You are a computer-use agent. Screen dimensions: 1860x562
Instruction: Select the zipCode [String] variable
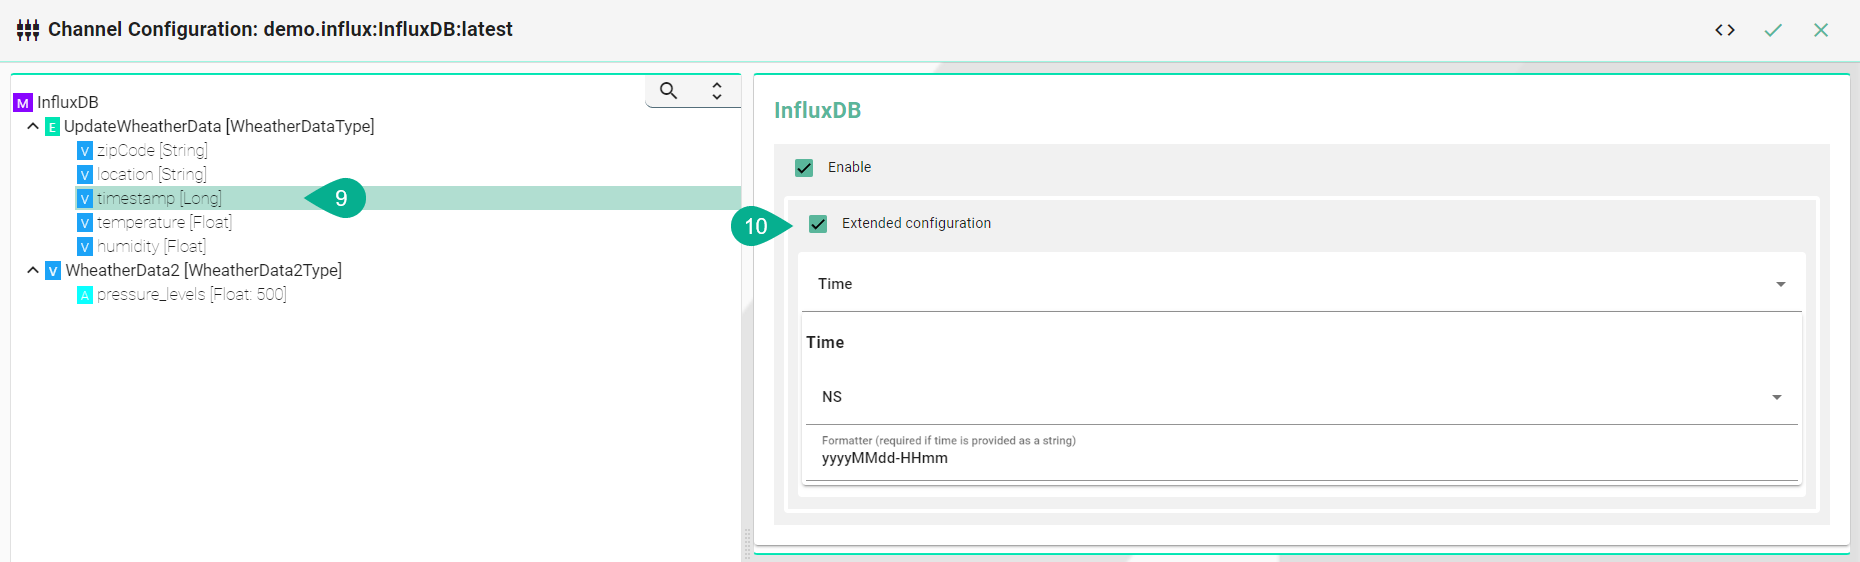152,151
